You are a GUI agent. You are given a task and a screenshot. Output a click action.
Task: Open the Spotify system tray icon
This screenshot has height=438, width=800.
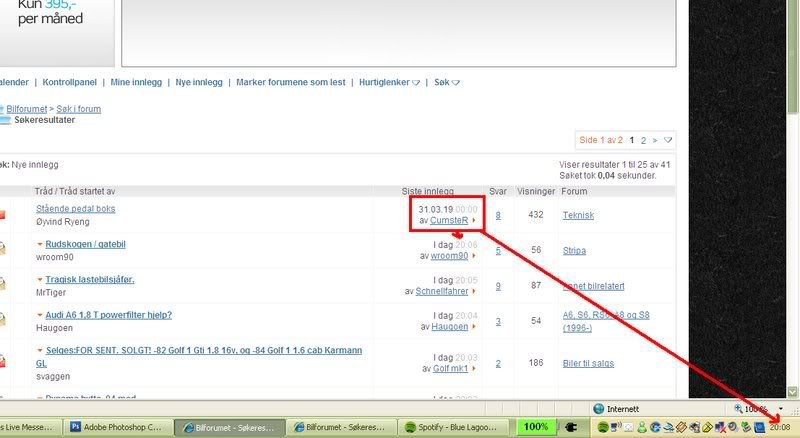tap(603, 427)
